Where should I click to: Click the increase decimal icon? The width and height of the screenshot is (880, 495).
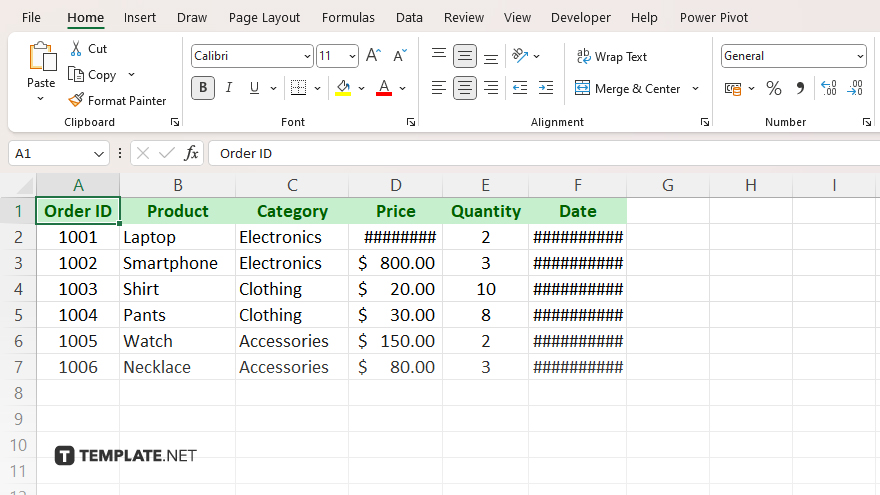tap(829, 89)
